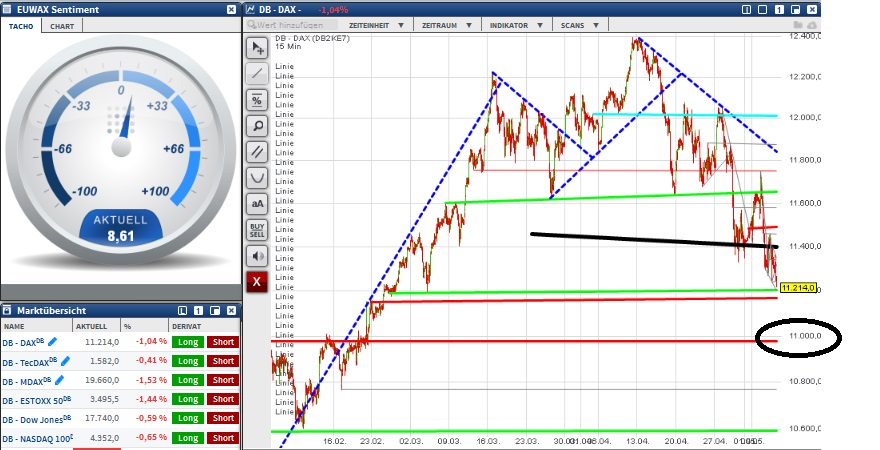Select the percent retracement tool
880x450 pixels.
point(257,100)
